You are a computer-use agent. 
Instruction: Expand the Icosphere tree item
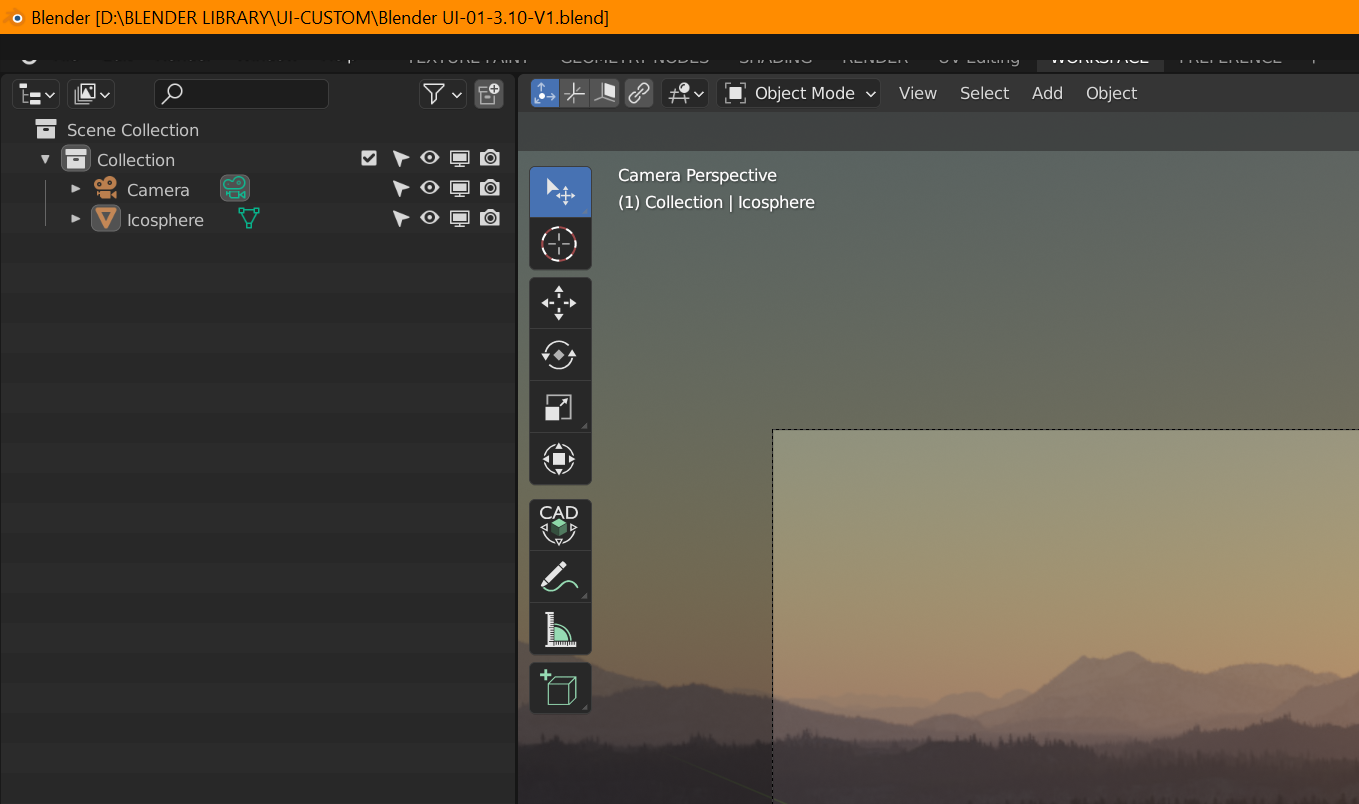pos(75,219)
